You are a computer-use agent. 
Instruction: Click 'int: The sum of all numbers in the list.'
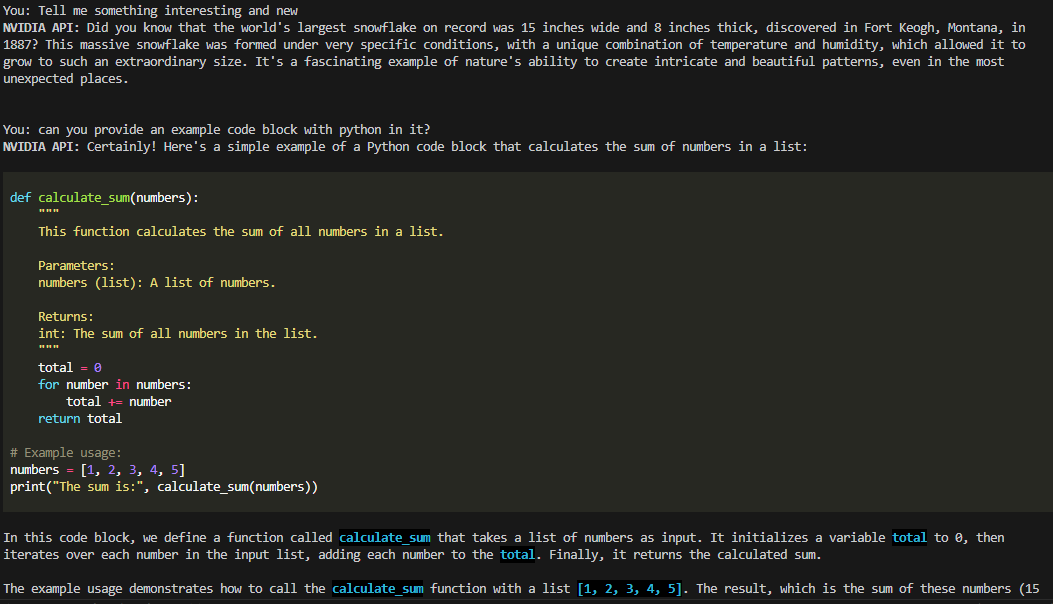(177, 334)
